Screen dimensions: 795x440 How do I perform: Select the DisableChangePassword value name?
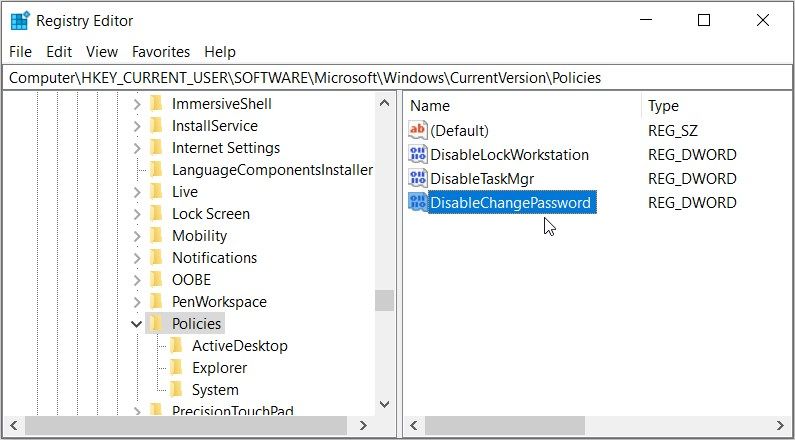pos(511,202)
